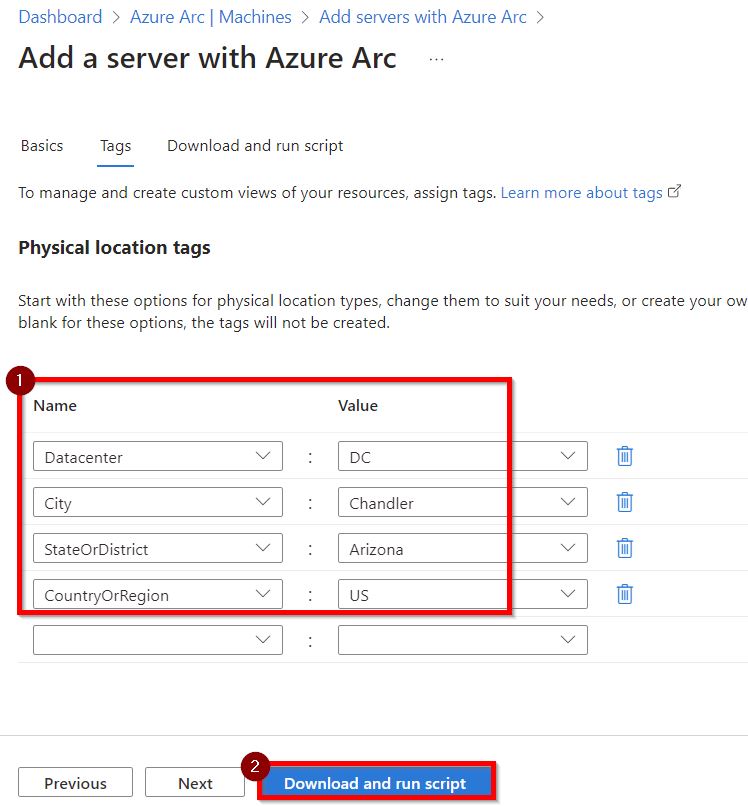The height and width of the screenshot is (806, 748).
Task: Select the Name column header
Action: pyautogui.click(x=55, y=406)
